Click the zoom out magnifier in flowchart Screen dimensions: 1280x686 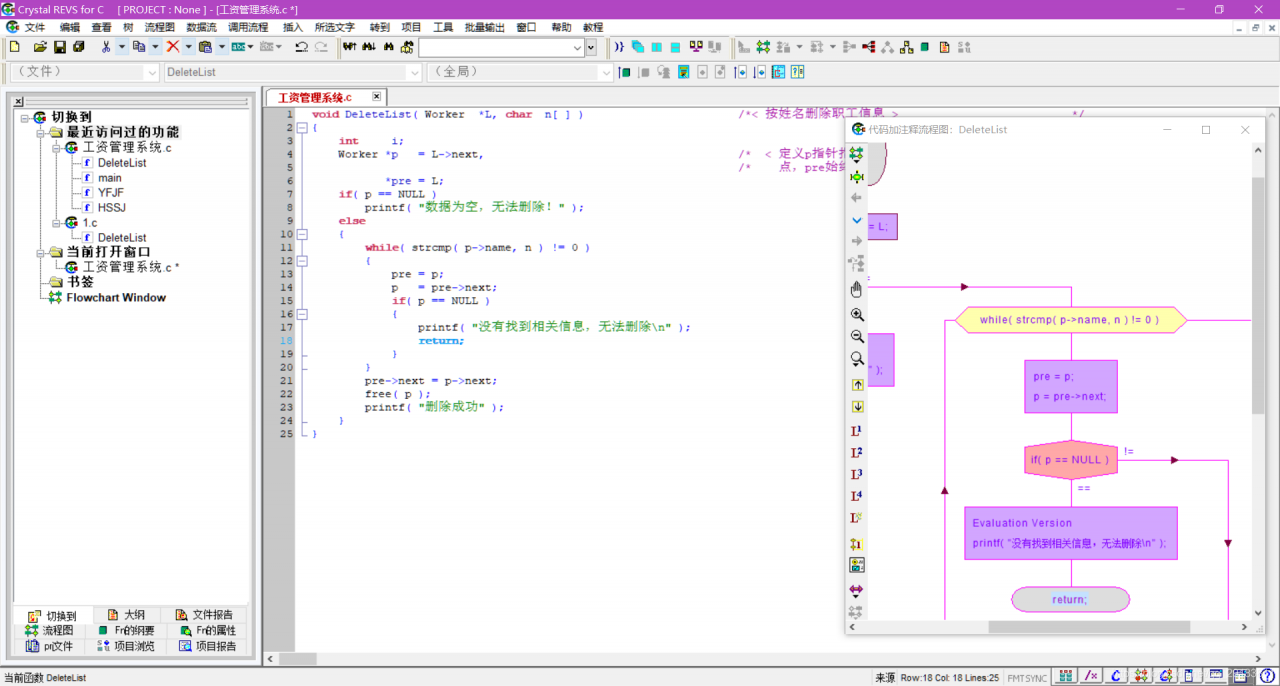click(856, 337)
